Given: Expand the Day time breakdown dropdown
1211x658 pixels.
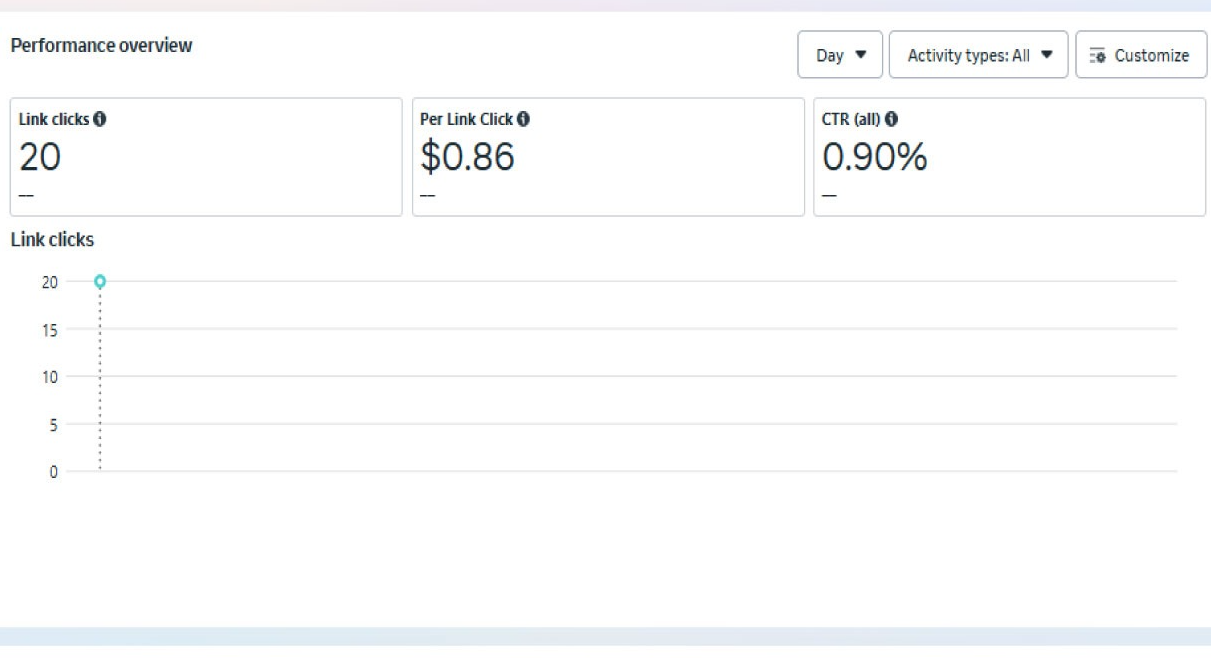Looking at the screenshot, I should pos(840,55).
